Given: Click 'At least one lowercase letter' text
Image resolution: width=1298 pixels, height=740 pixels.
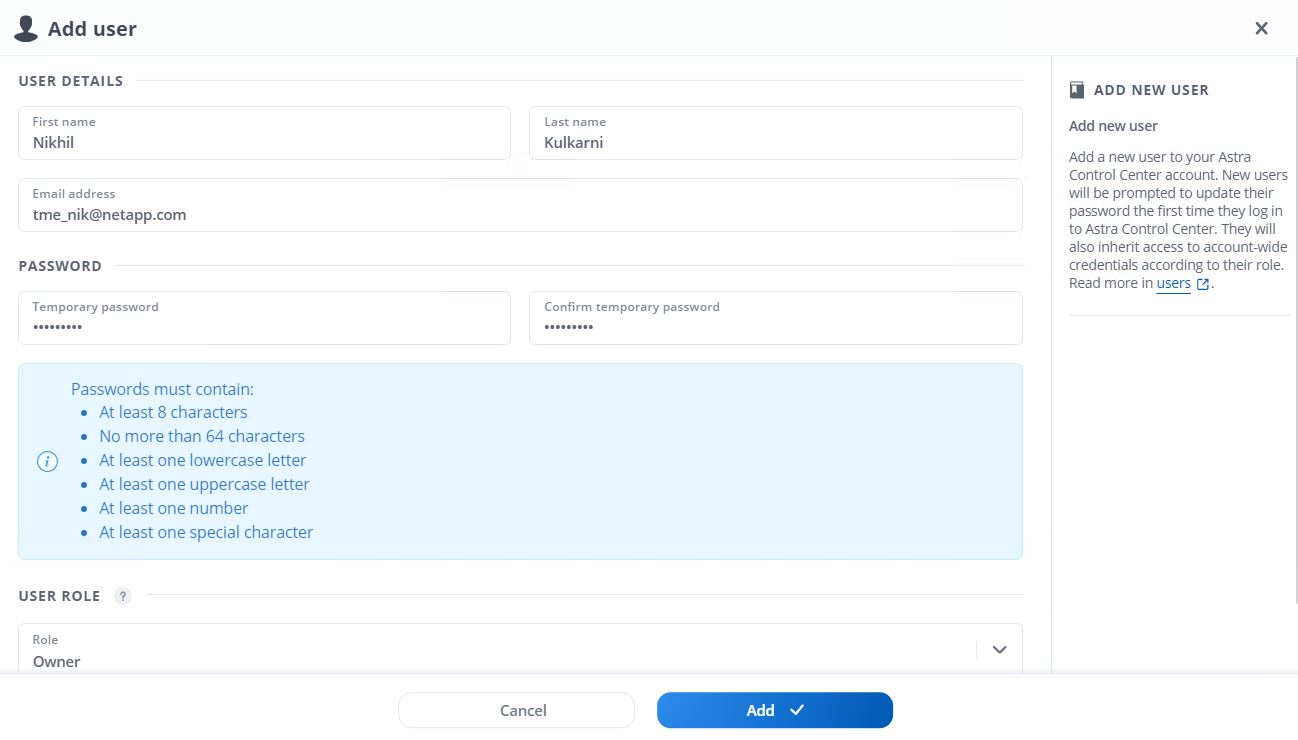Looking at the screenshot, I should coord(203,460).
